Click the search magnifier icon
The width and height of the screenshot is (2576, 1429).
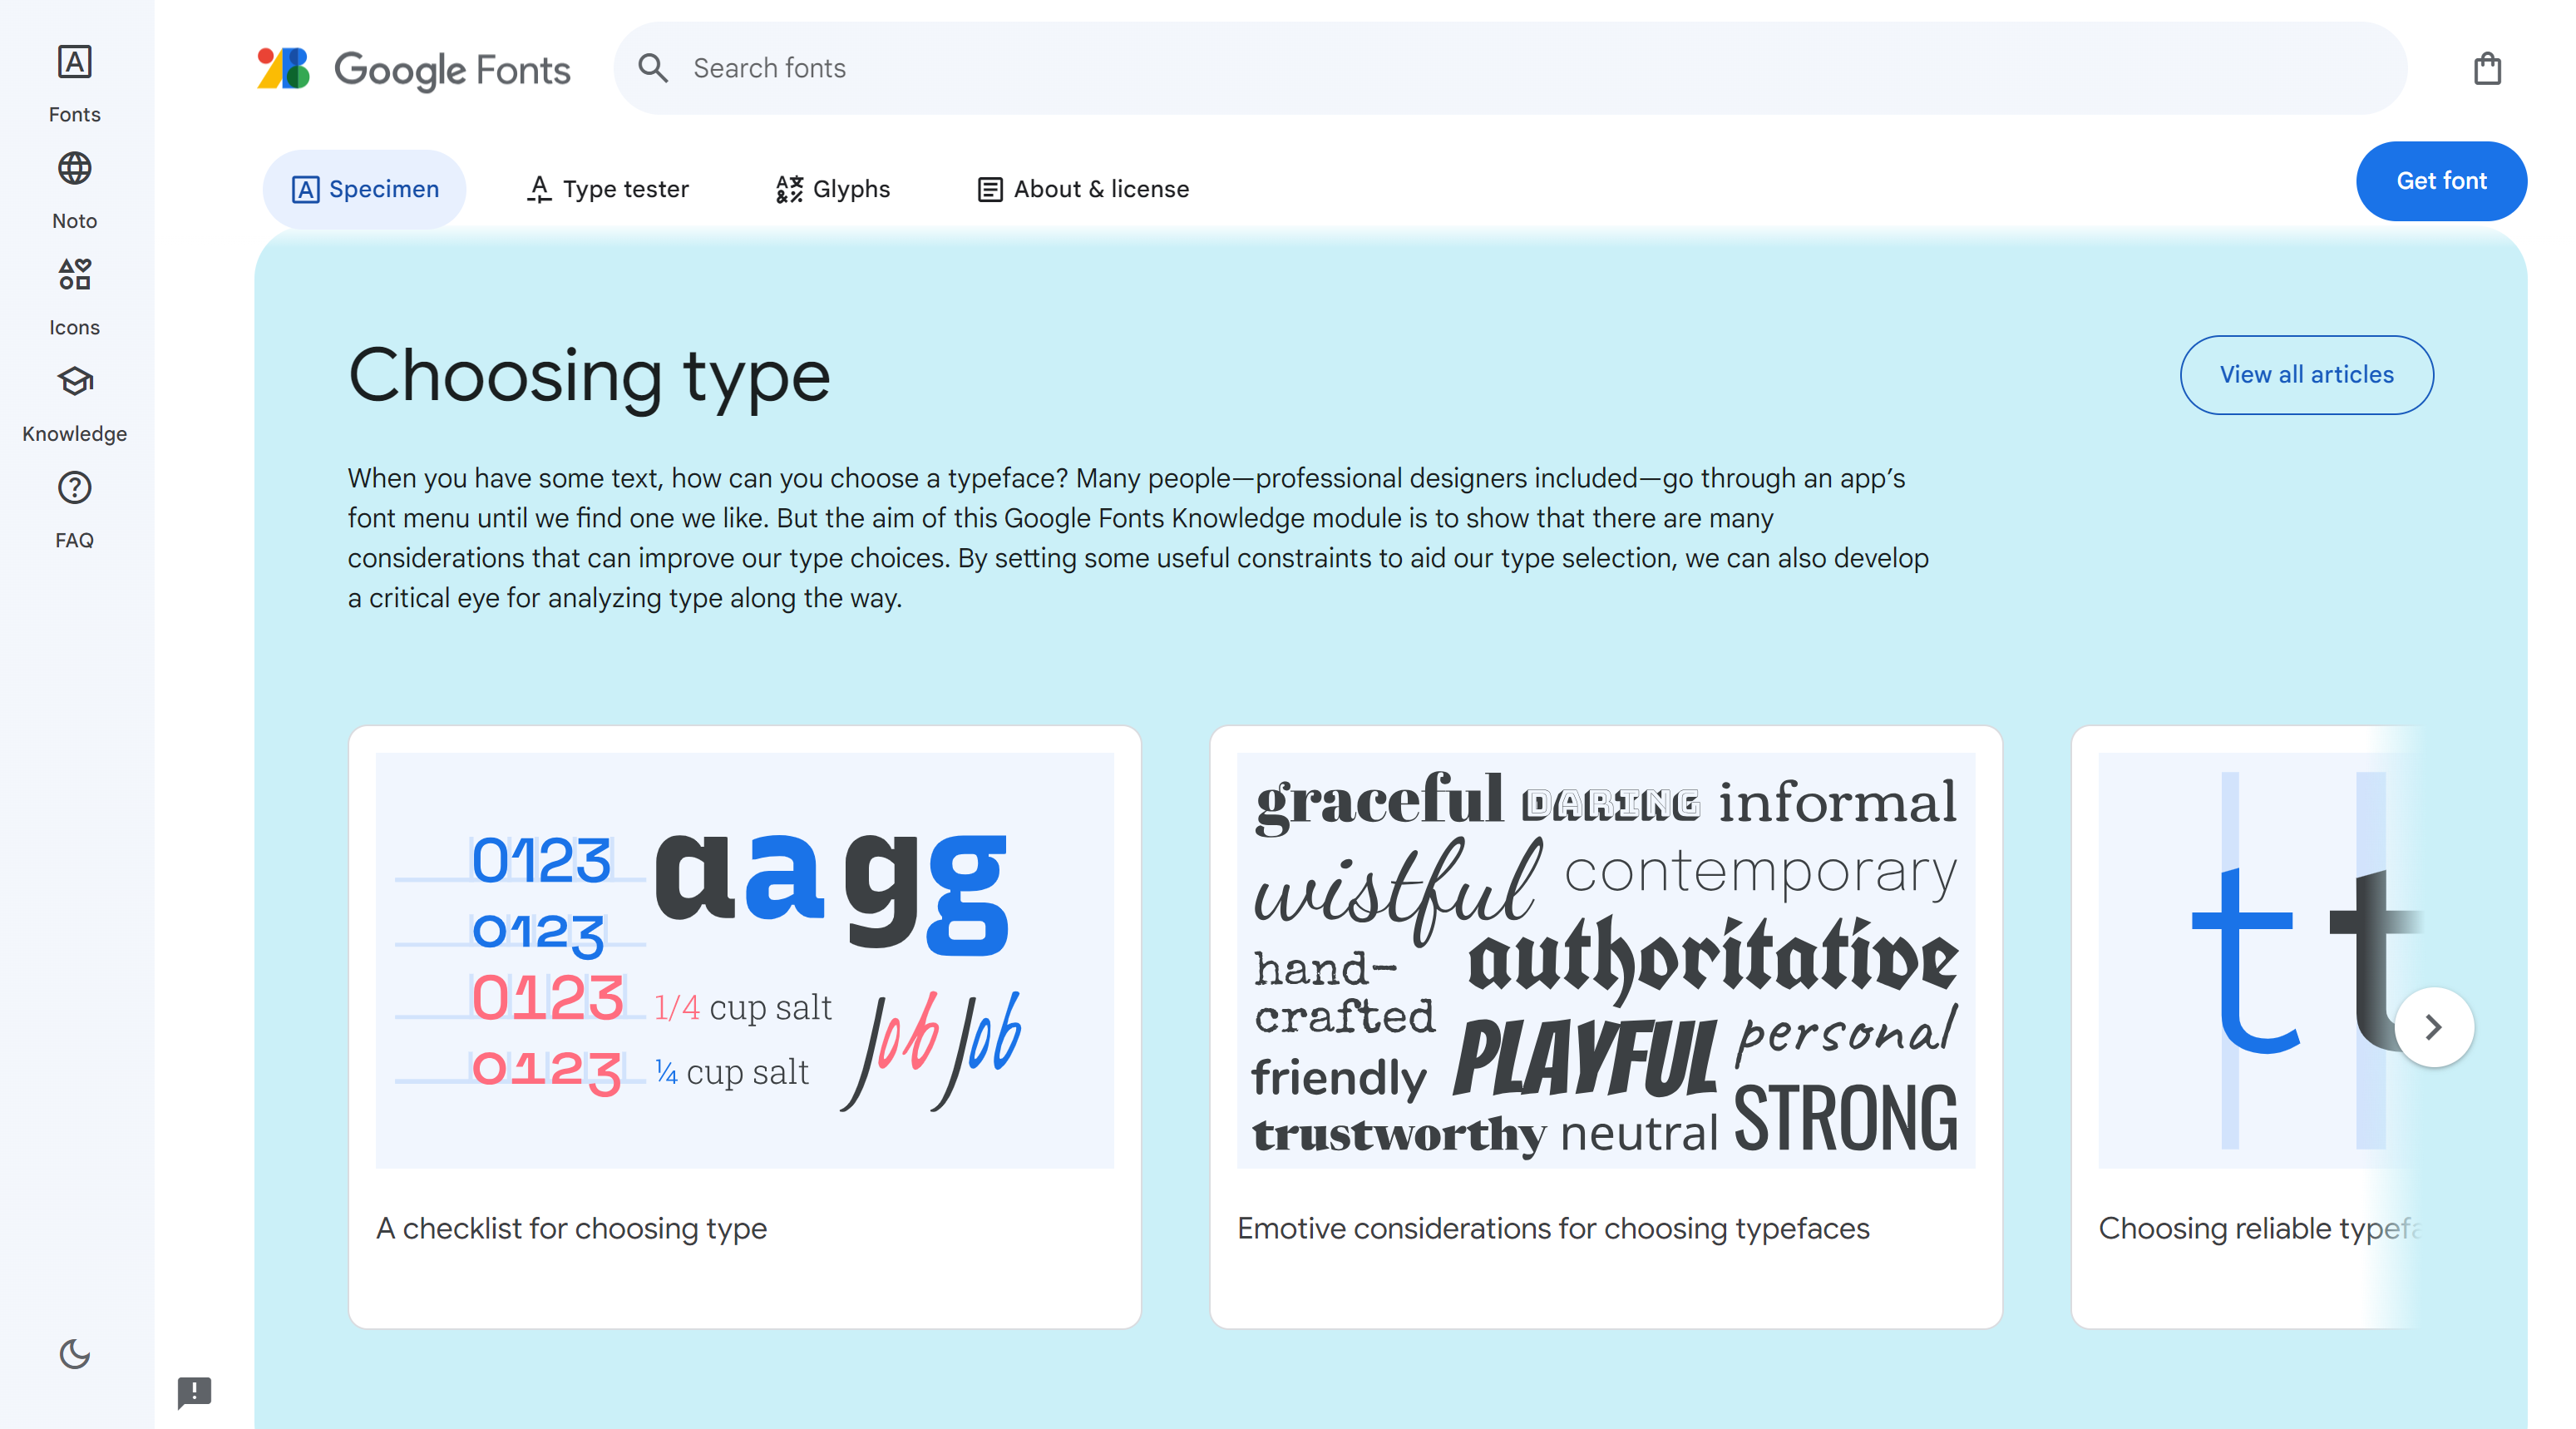pos(653,68)
